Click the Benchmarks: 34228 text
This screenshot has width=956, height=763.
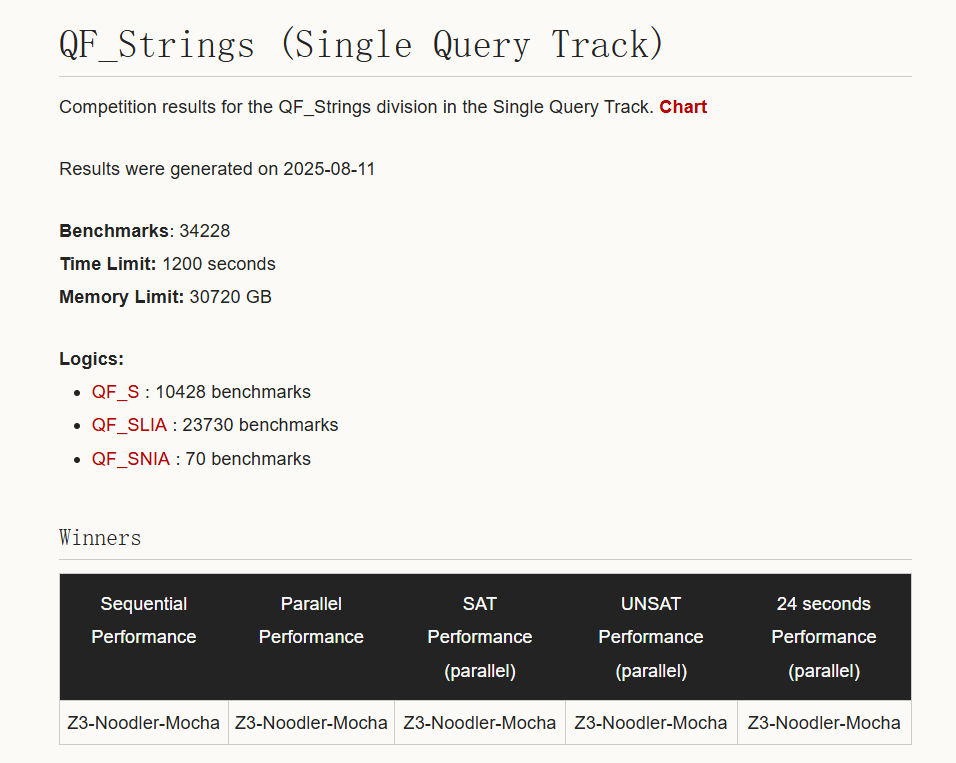[145, 231]
